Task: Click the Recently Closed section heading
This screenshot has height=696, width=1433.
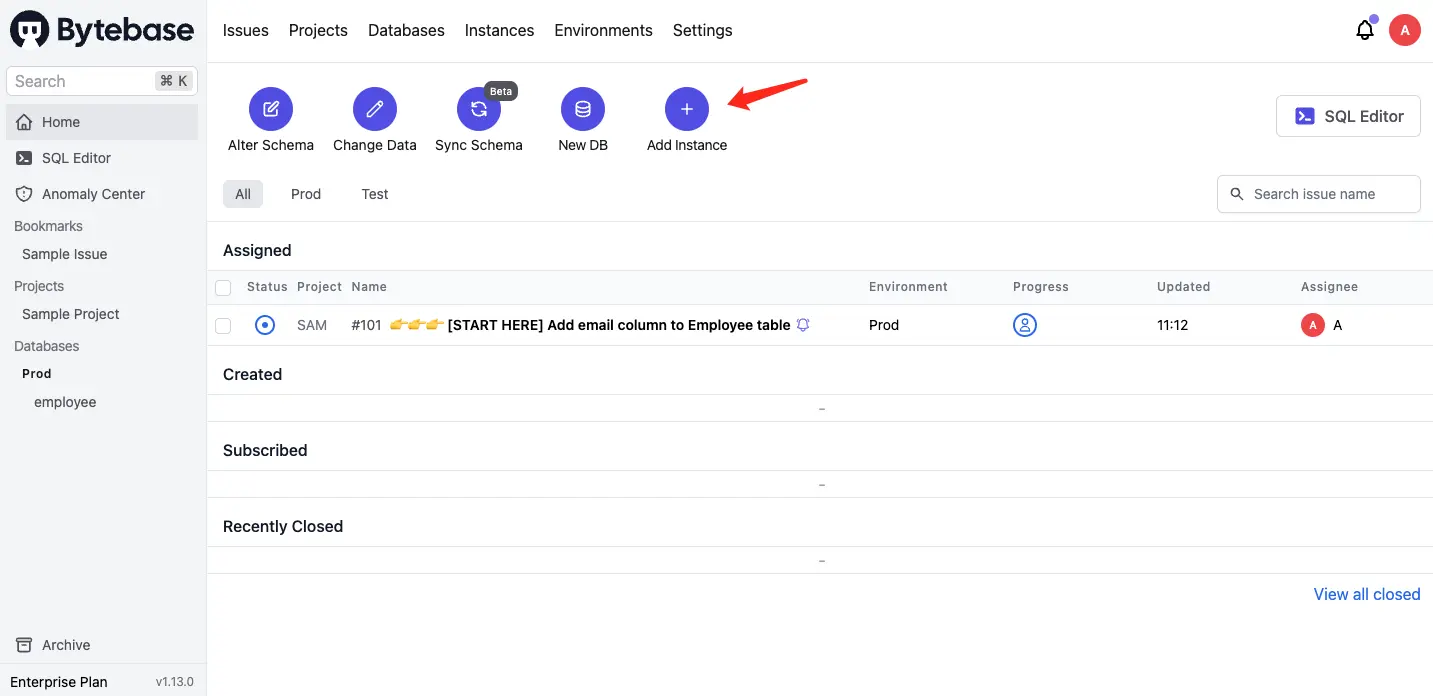Action: point(283,526)
